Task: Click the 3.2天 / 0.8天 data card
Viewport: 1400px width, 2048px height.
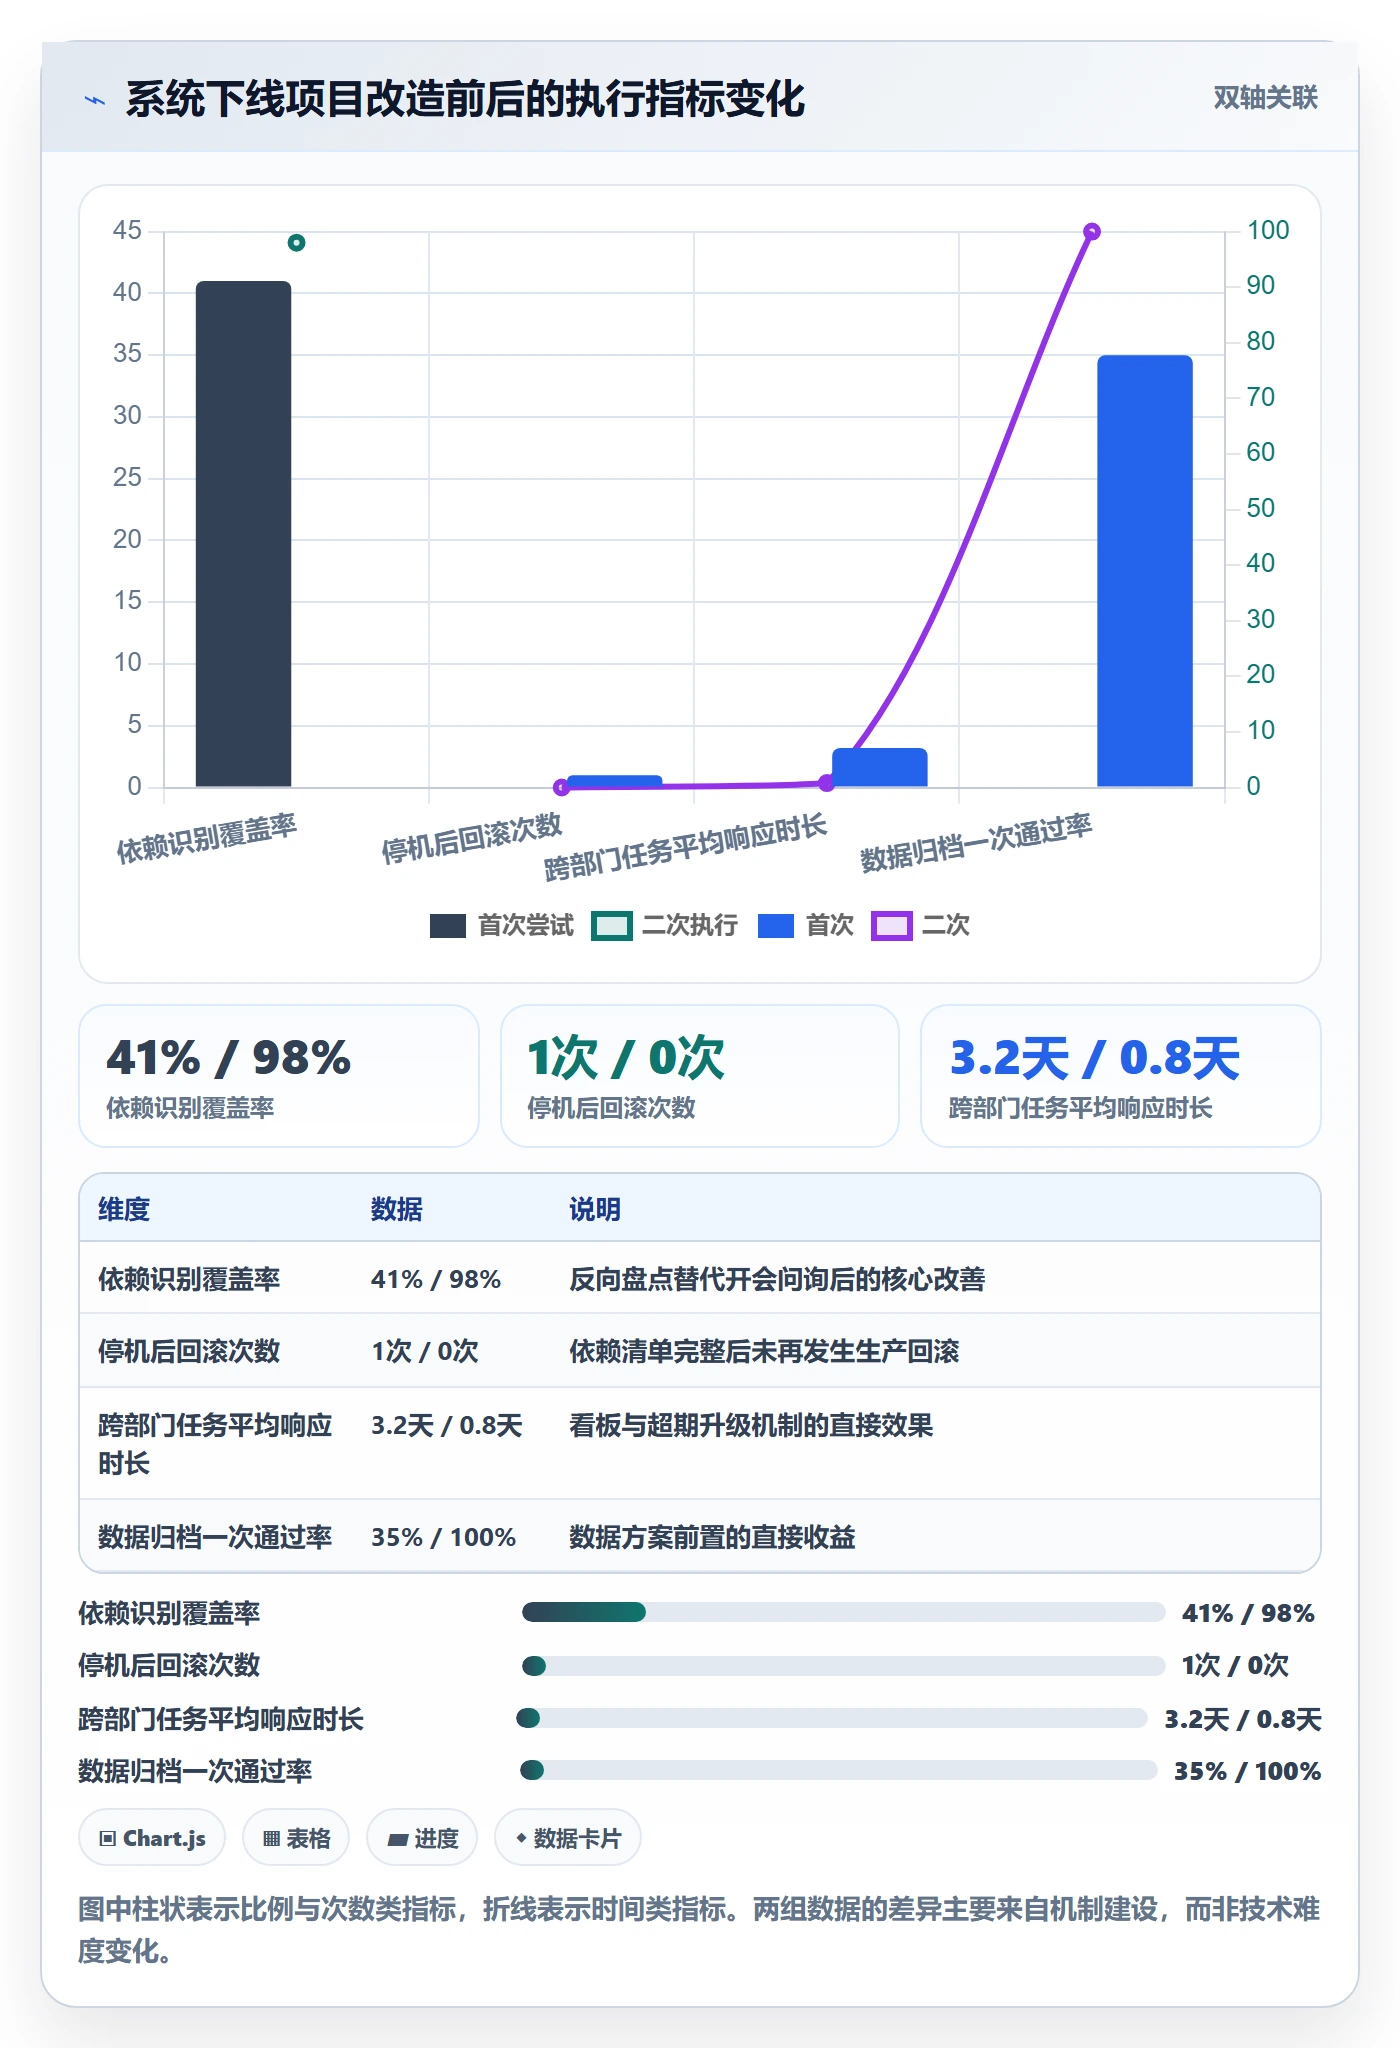Action: [1121, 1076]
